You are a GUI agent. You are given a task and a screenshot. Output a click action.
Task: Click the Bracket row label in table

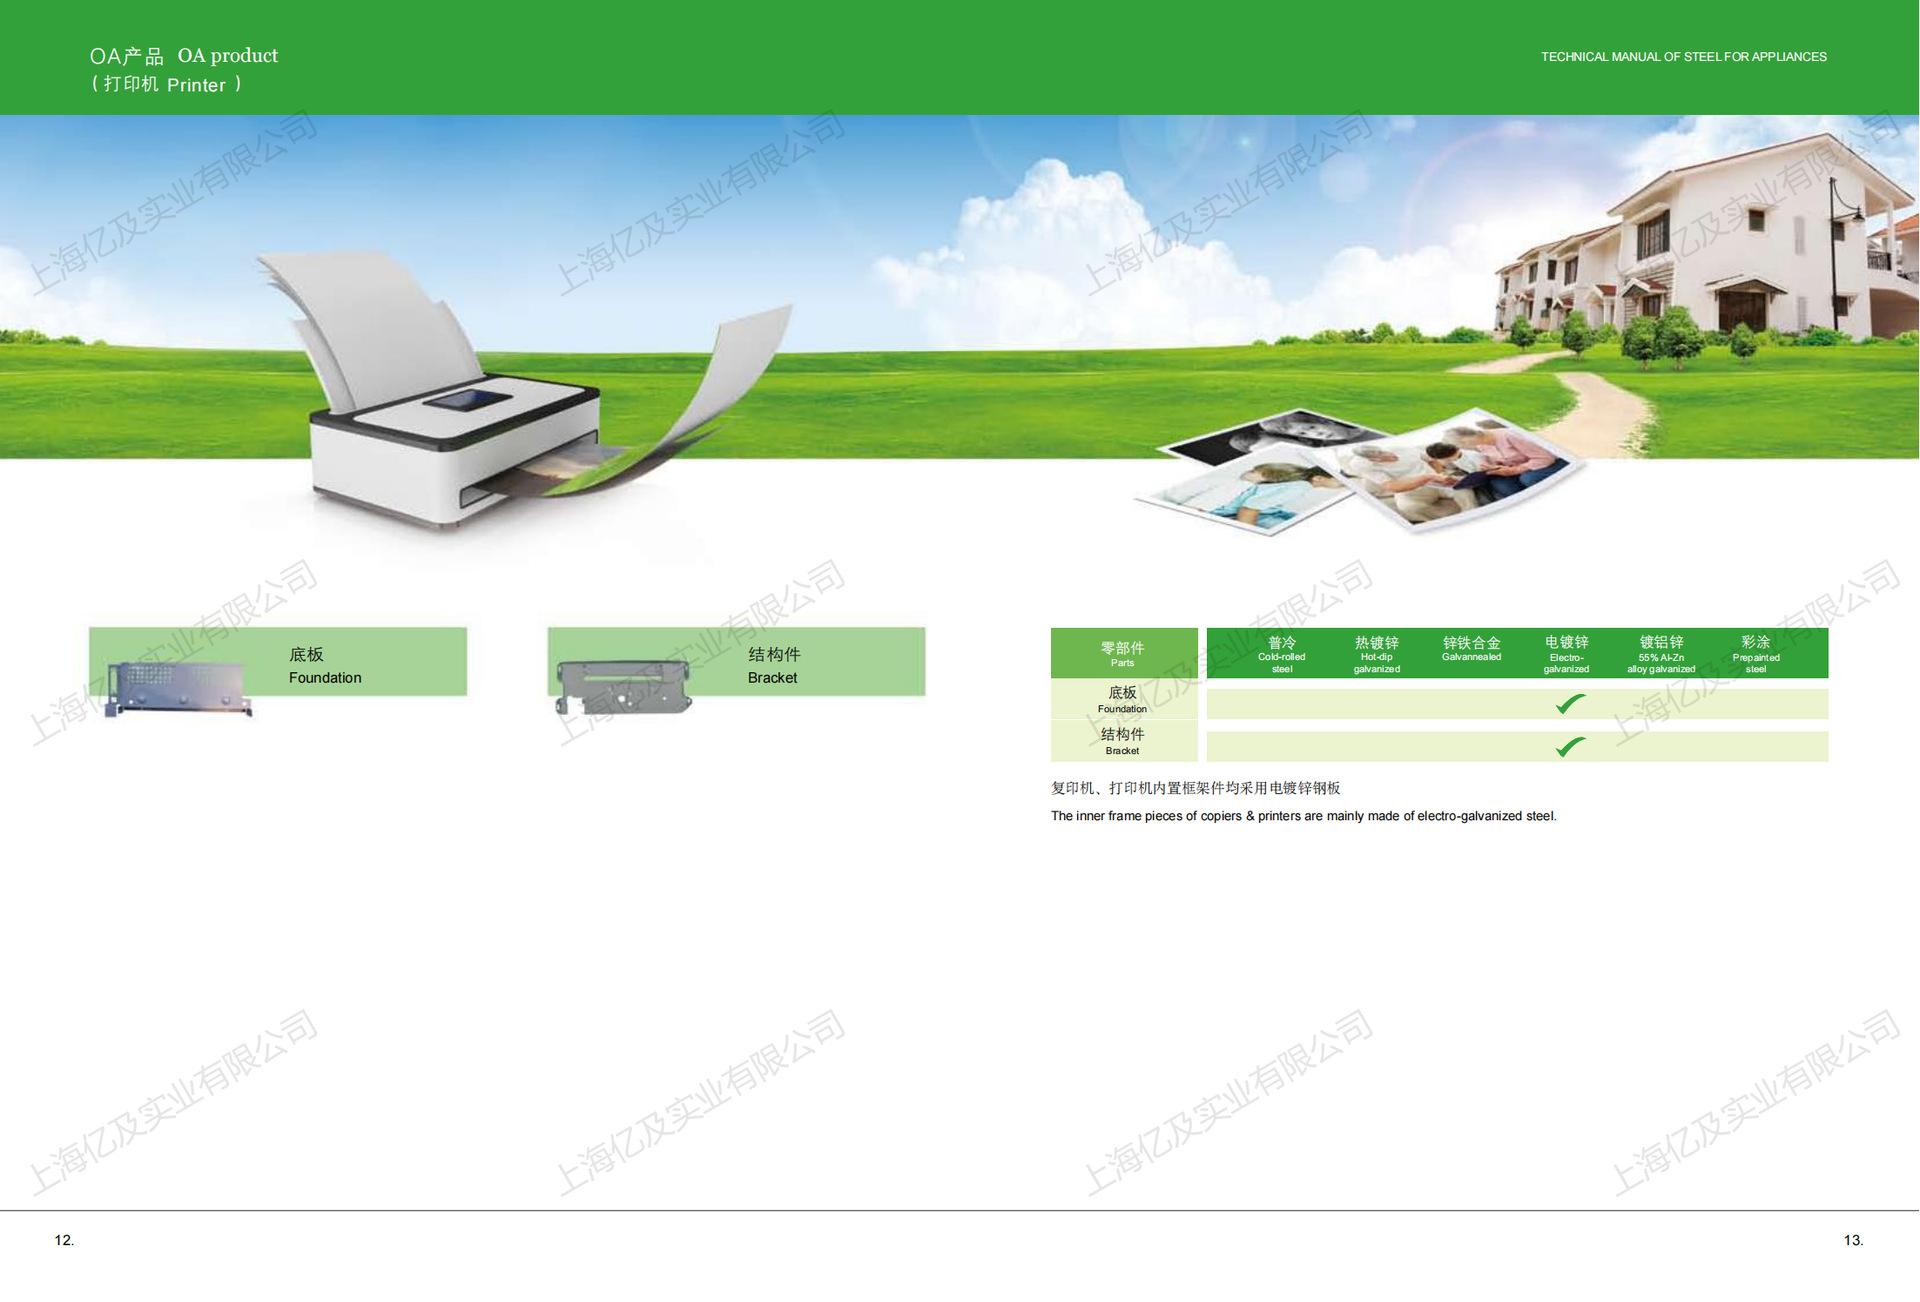(1123, 741)
